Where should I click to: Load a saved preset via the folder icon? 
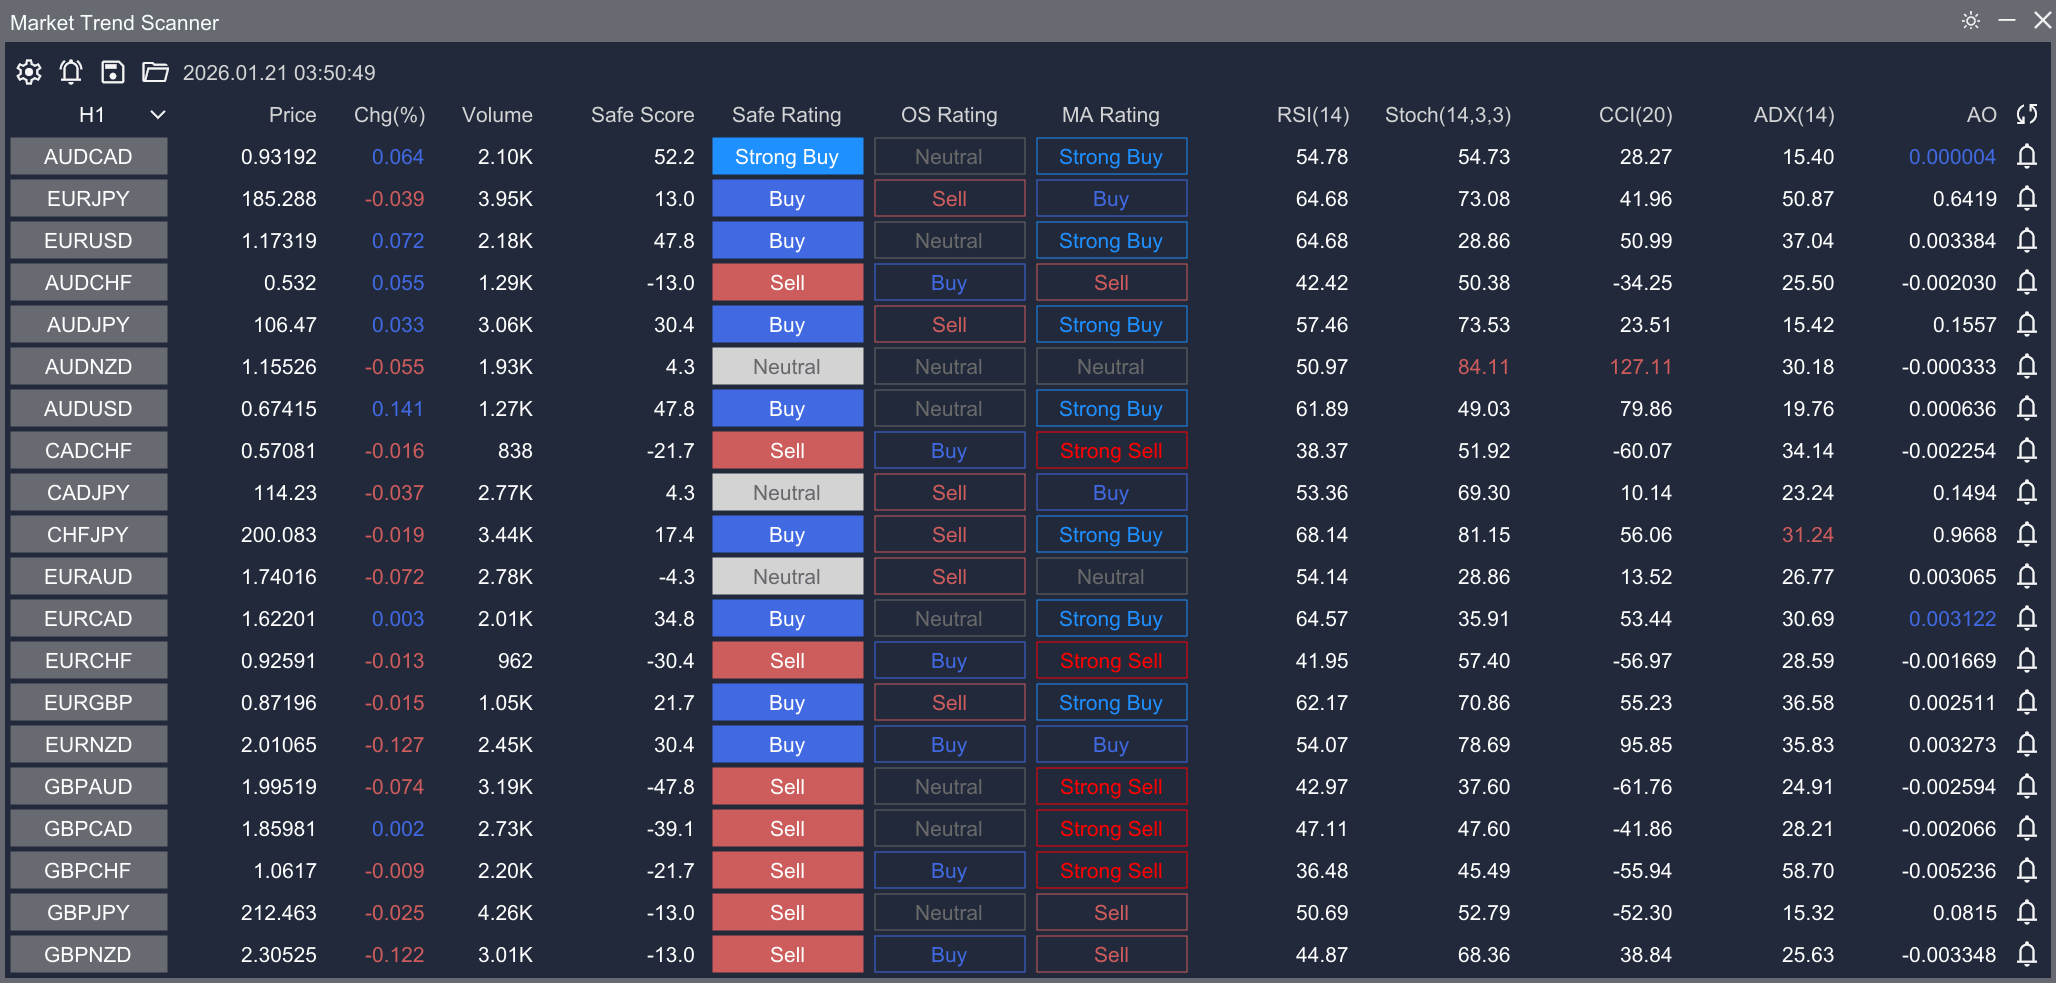tap(155, 72)
